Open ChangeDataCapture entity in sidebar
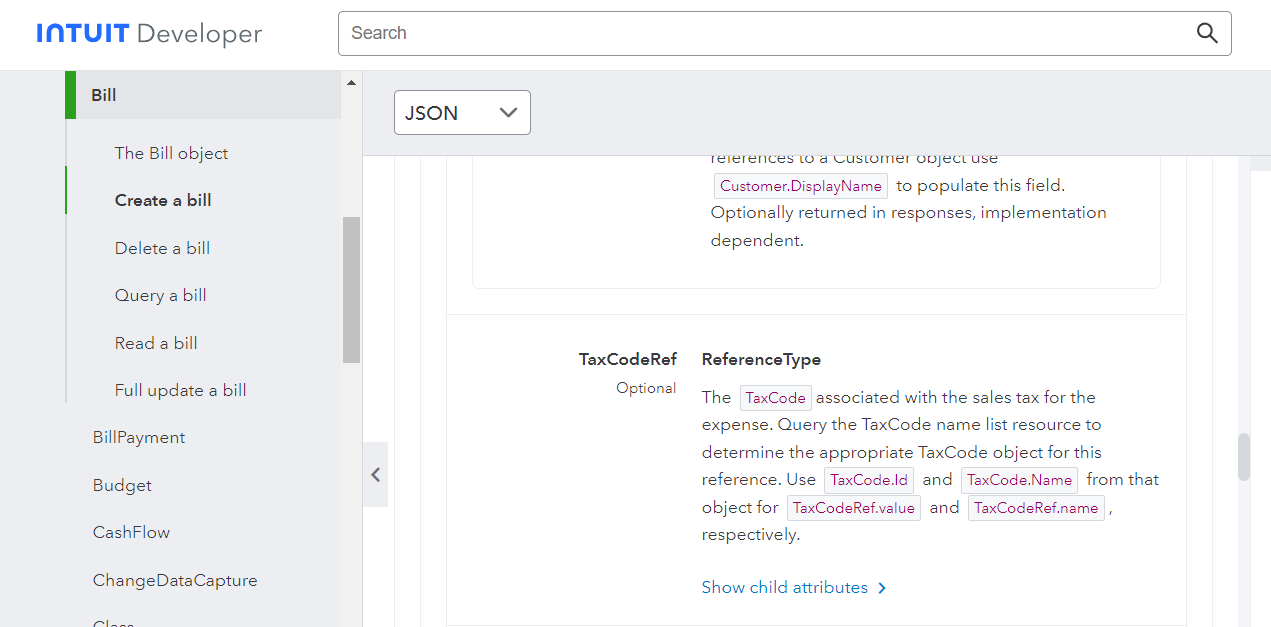The width and height of the screenshot is (1271, 627). pyautogui.click(x=175, y=580)
